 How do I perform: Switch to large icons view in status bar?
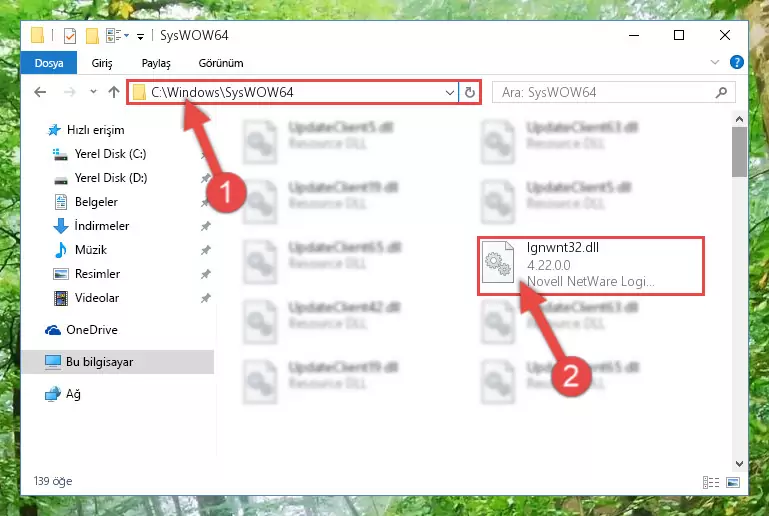point(733,483)
